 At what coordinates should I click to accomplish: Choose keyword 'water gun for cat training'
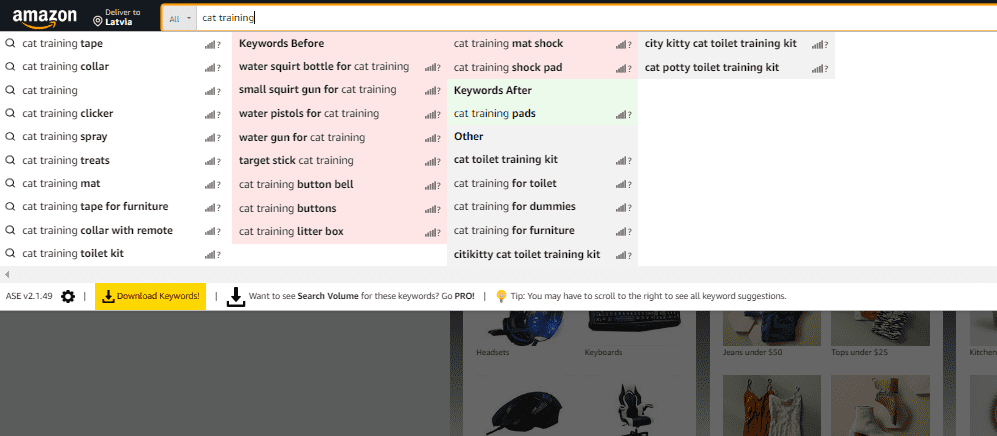(302, 137)
